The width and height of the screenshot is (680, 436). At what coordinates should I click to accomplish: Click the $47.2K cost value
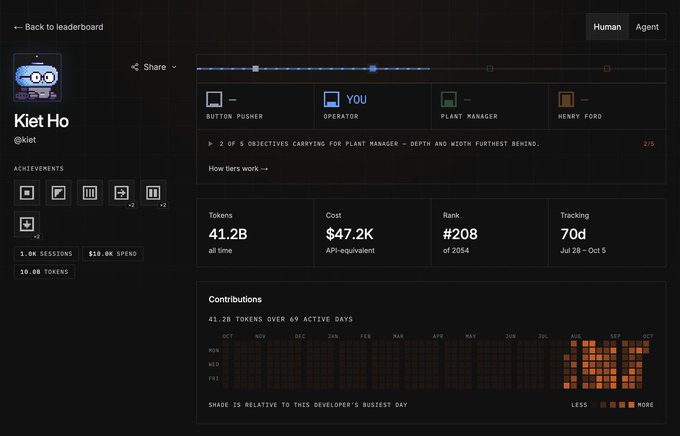tap(350, 234)
